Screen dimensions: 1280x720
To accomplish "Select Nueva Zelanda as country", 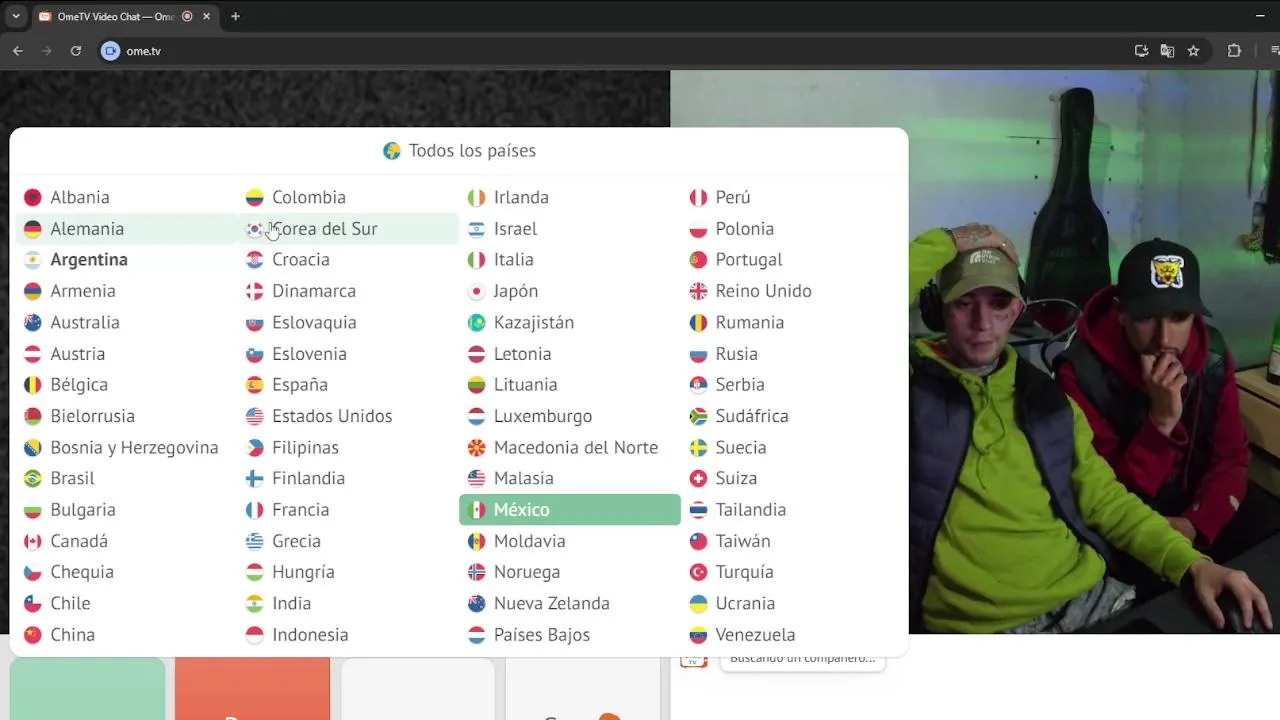I will tap(570, 603).
